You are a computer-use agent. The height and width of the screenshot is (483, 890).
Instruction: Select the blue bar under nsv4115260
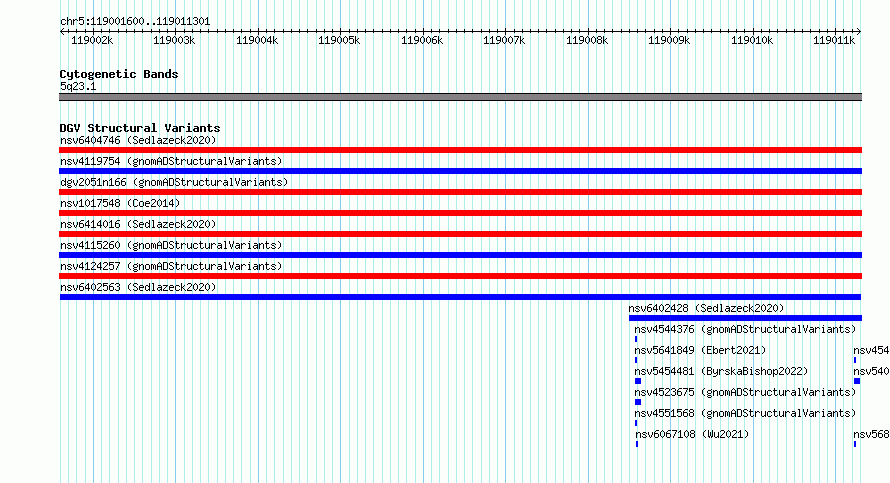click(460, 255)
